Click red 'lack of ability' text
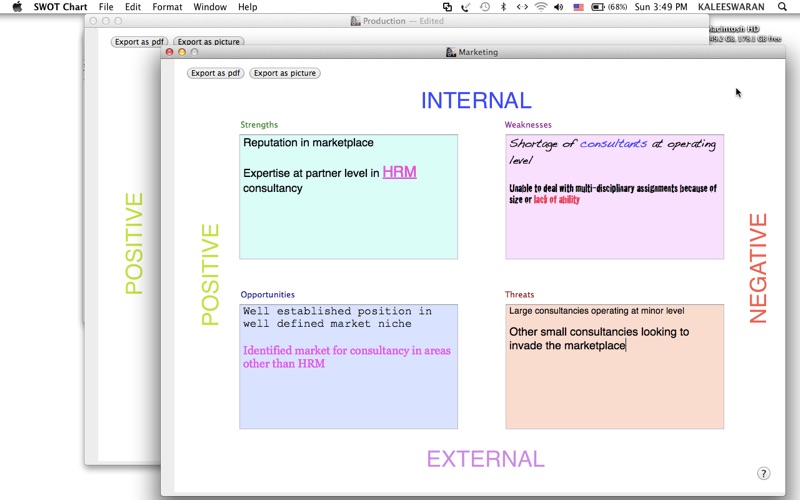 coord(557,199)
